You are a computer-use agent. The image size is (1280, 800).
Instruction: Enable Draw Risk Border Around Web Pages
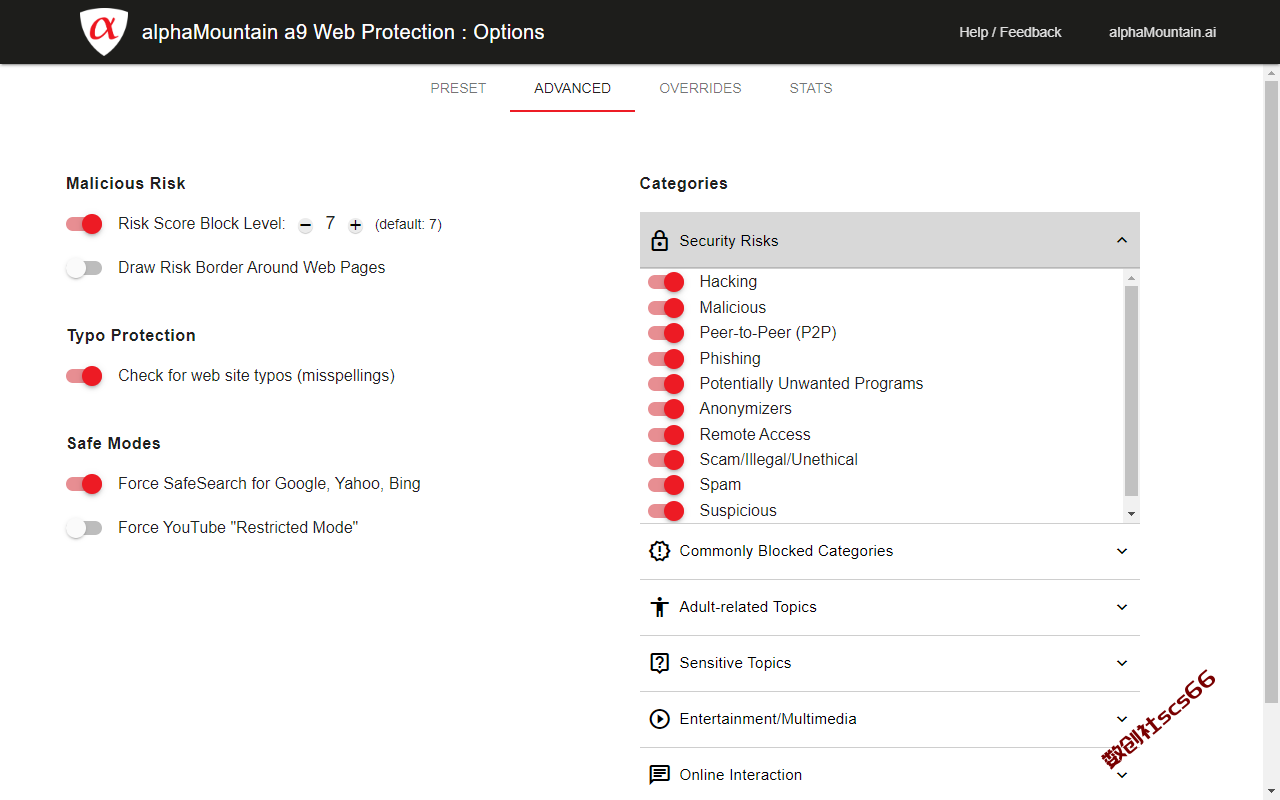point(85,268)
